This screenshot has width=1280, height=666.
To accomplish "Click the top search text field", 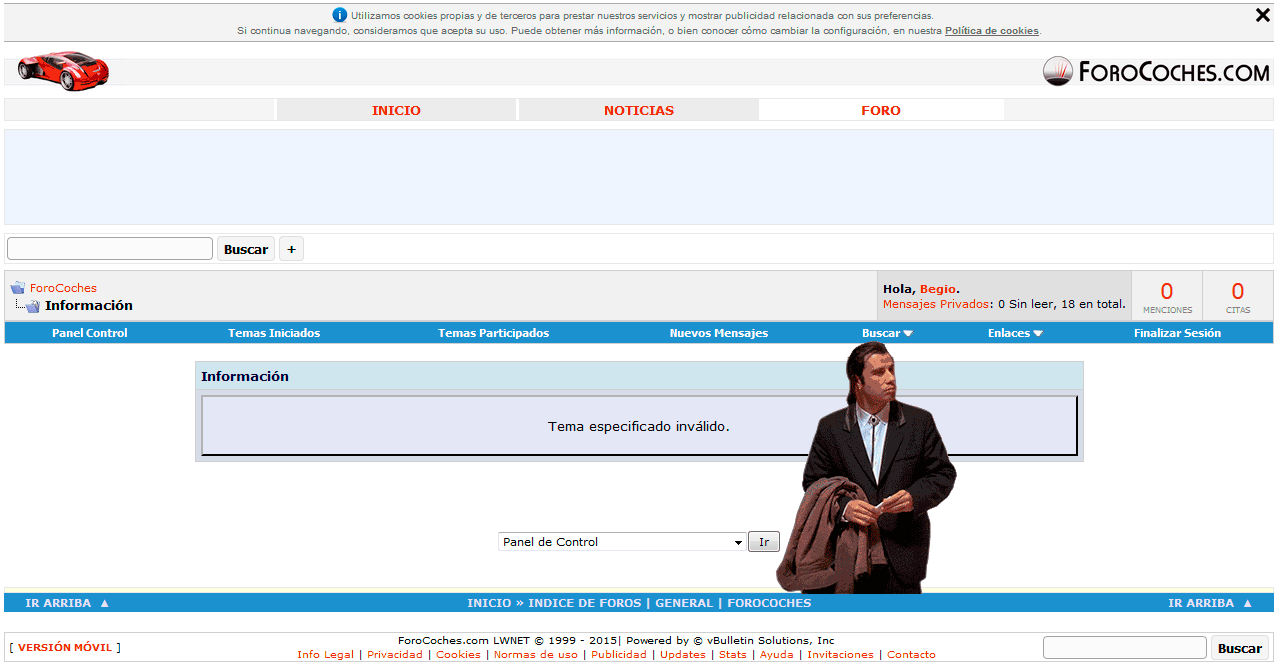I will click(x=110, y=249).
